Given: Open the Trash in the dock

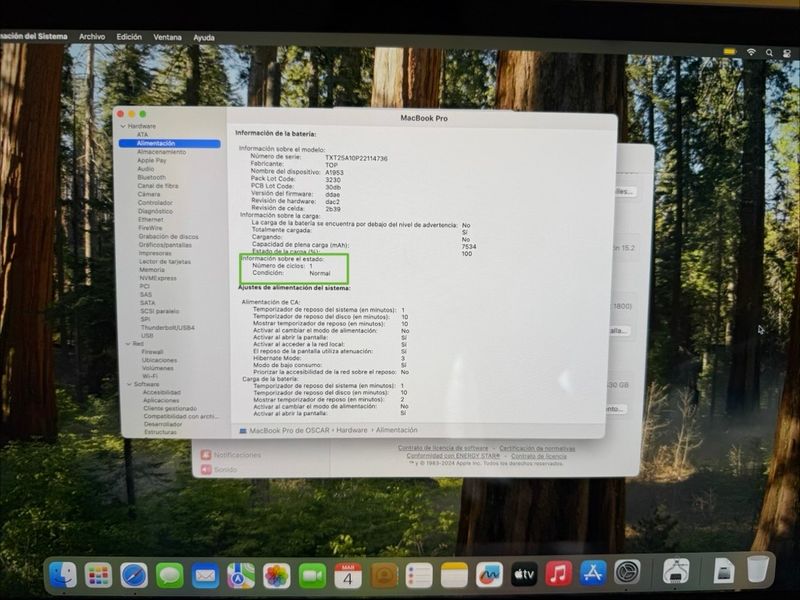Looking at the screenshot, I should [757, 568].
